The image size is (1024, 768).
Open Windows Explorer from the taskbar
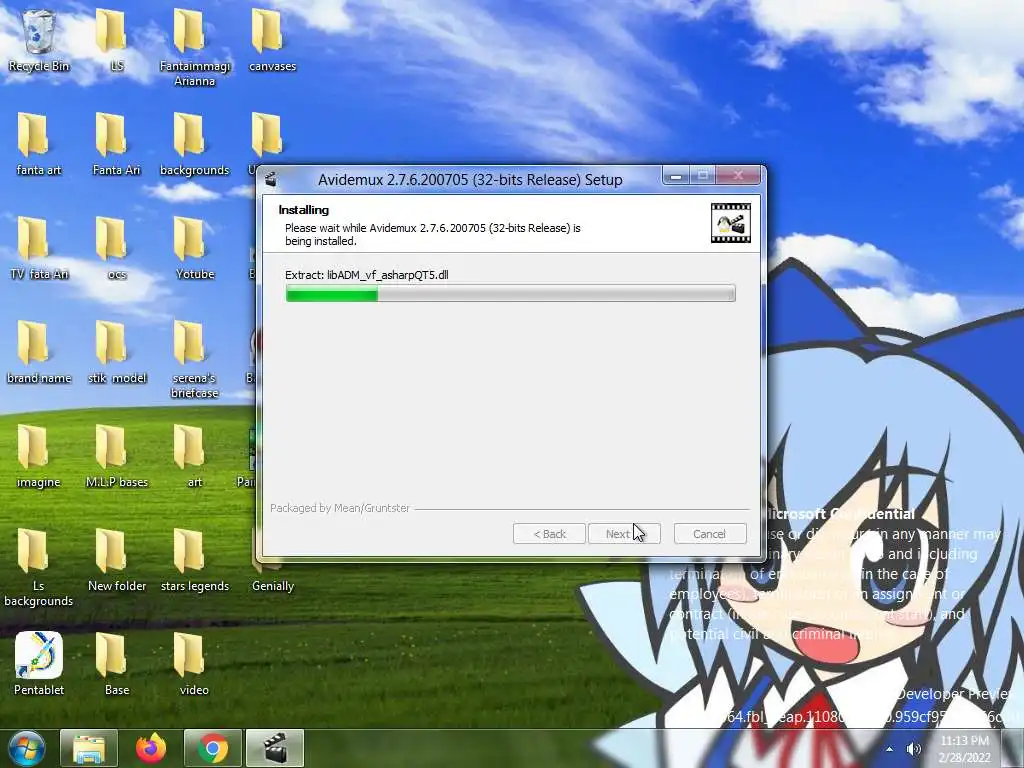(x=89, y=748)
